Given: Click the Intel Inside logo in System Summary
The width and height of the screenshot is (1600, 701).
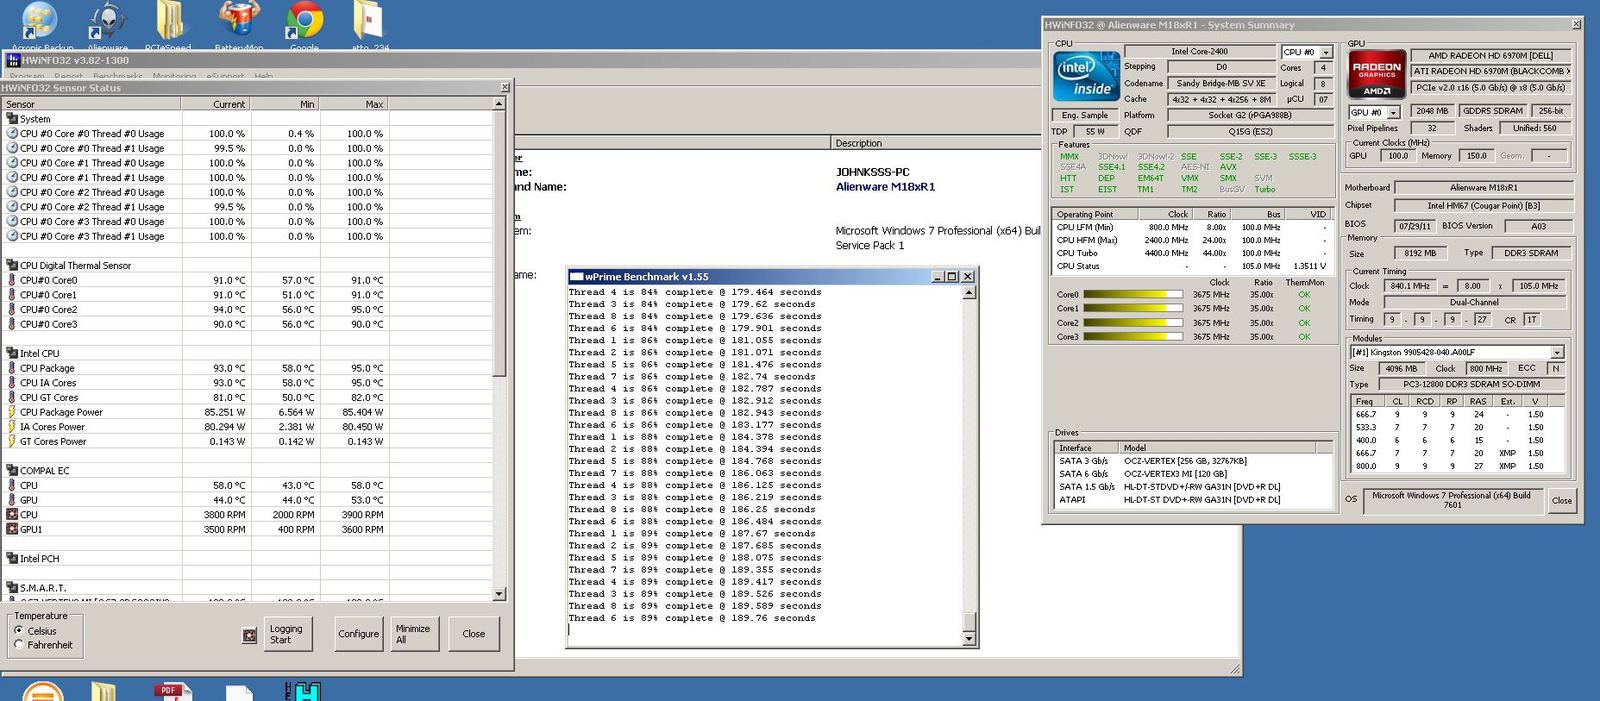Looking at the screenshot, I should click(x=1086, y=76).
